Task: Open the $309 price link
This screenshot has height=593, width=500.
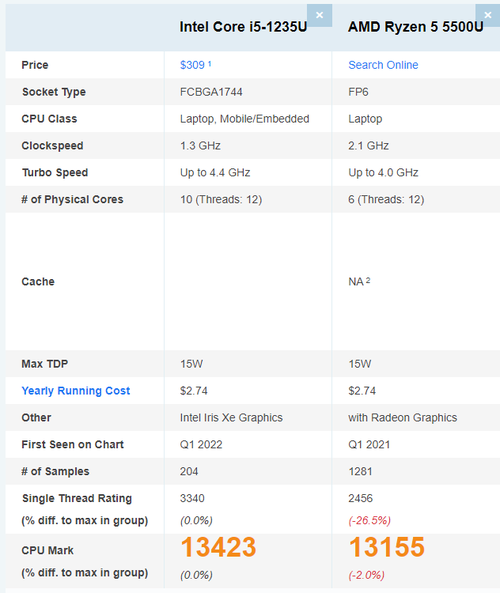Action: pyautogui.click(x=192, y=65)
